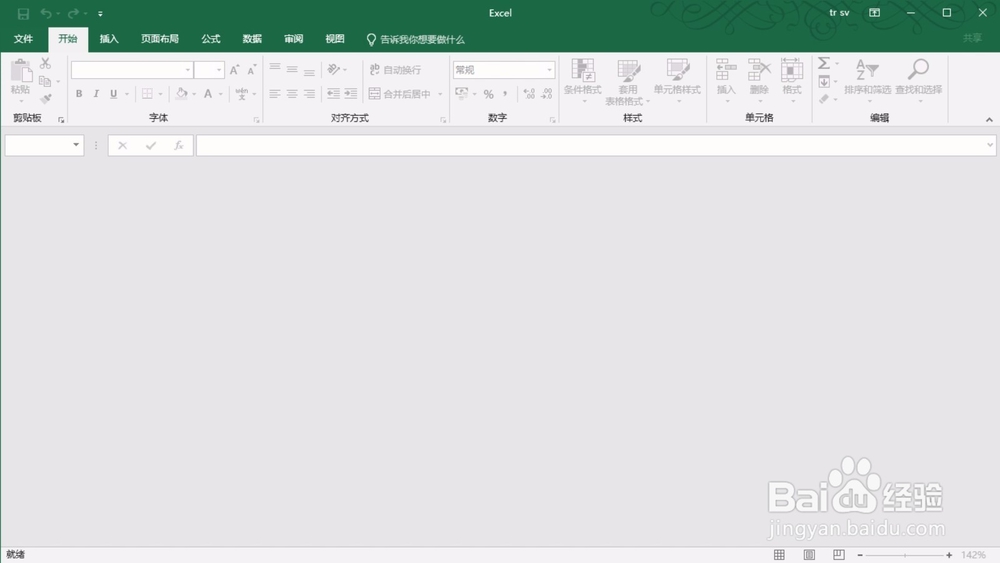Click the Percent Style icon
The image size is (1000, 563).
click(489, 94)
